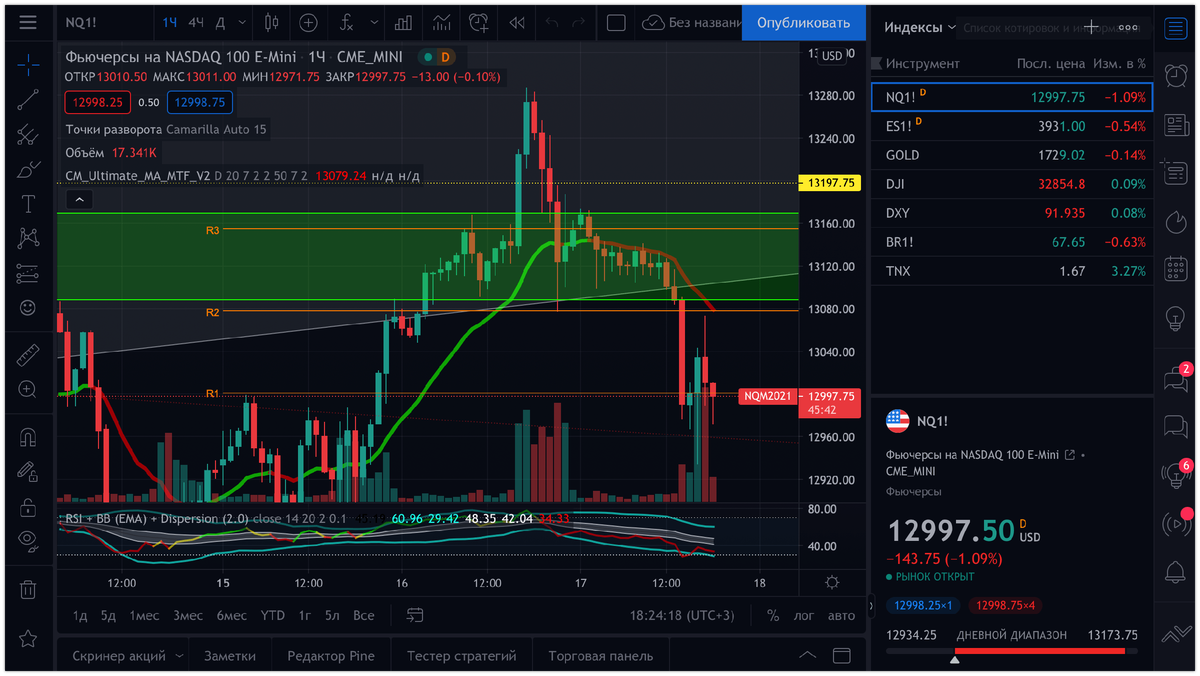
Task: Toggle percent scale mode
Action: point(773,615)
